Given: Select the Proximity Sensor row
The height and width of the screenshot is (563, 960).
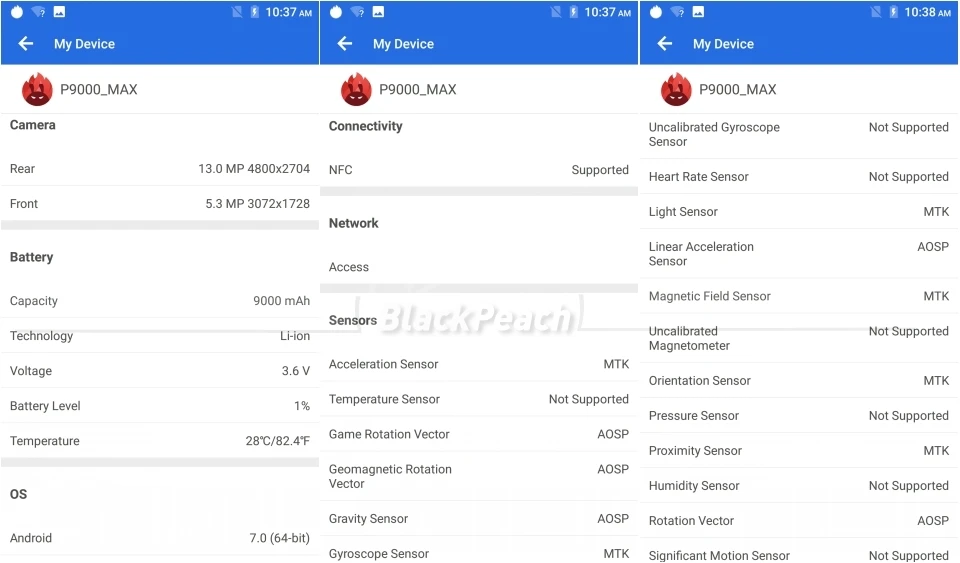Looking at the screenshot, I should (799, 450).
